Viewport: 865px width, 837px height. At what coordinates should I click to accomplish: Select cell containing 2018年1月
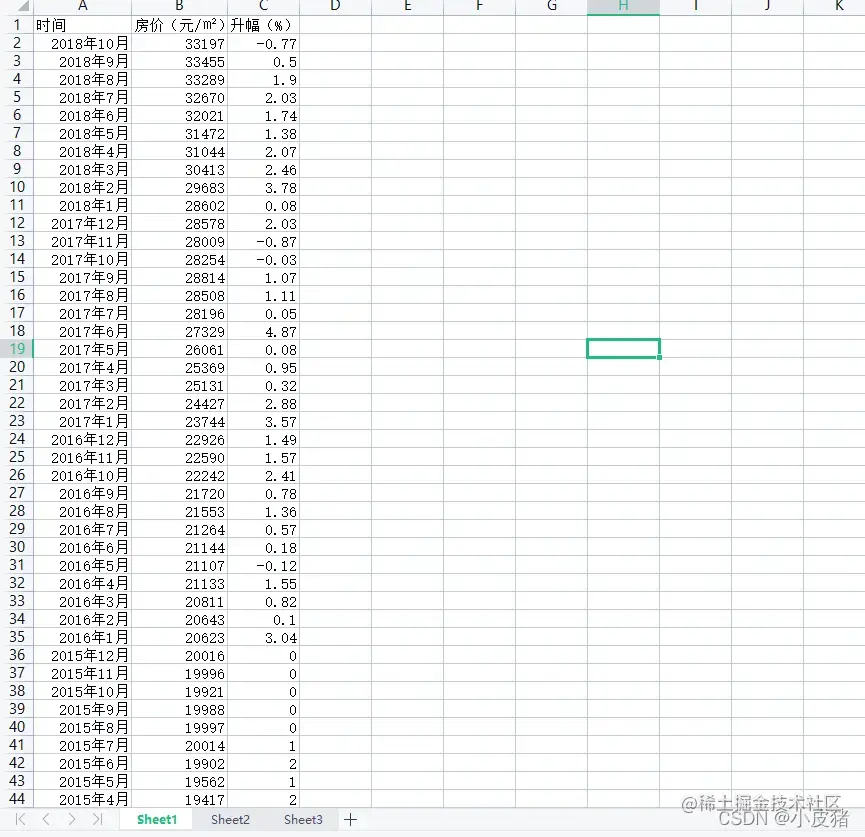83,205
